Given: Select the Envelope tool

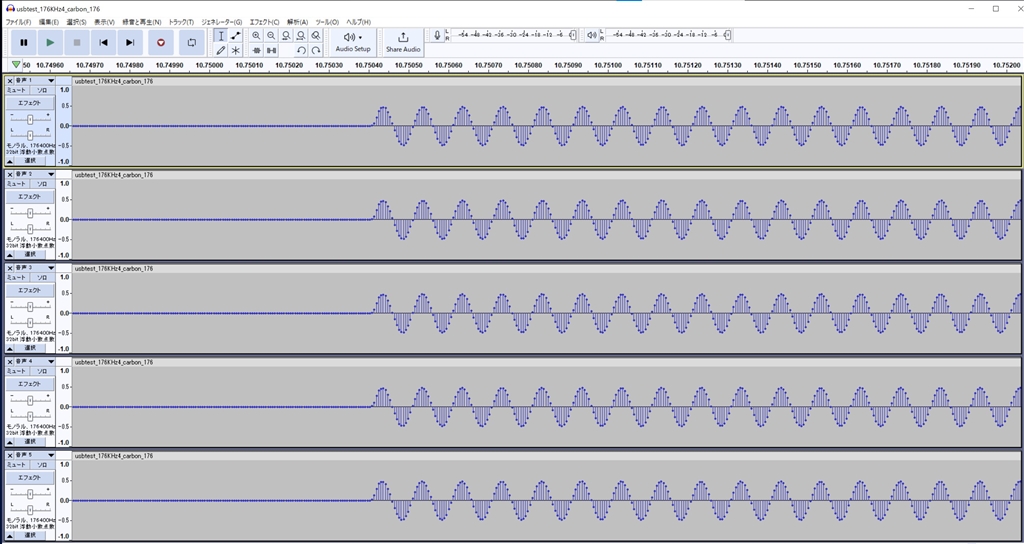Looking at the screenshot, I should (x=236, y=35).
